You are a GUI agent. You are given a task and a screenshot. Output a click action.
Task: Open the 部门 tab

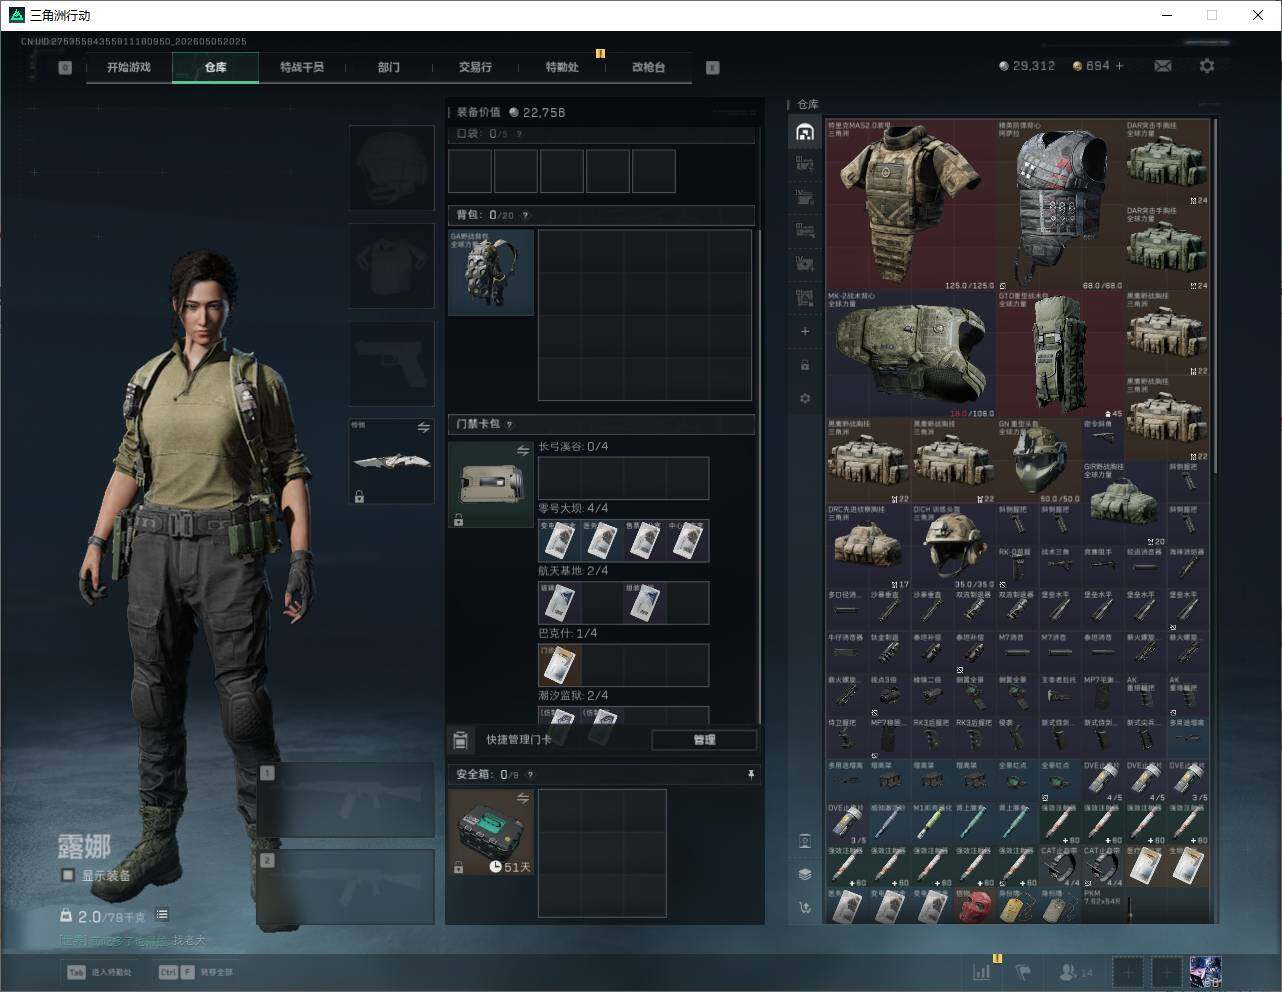pyautogui.click(x=389, y=67)
